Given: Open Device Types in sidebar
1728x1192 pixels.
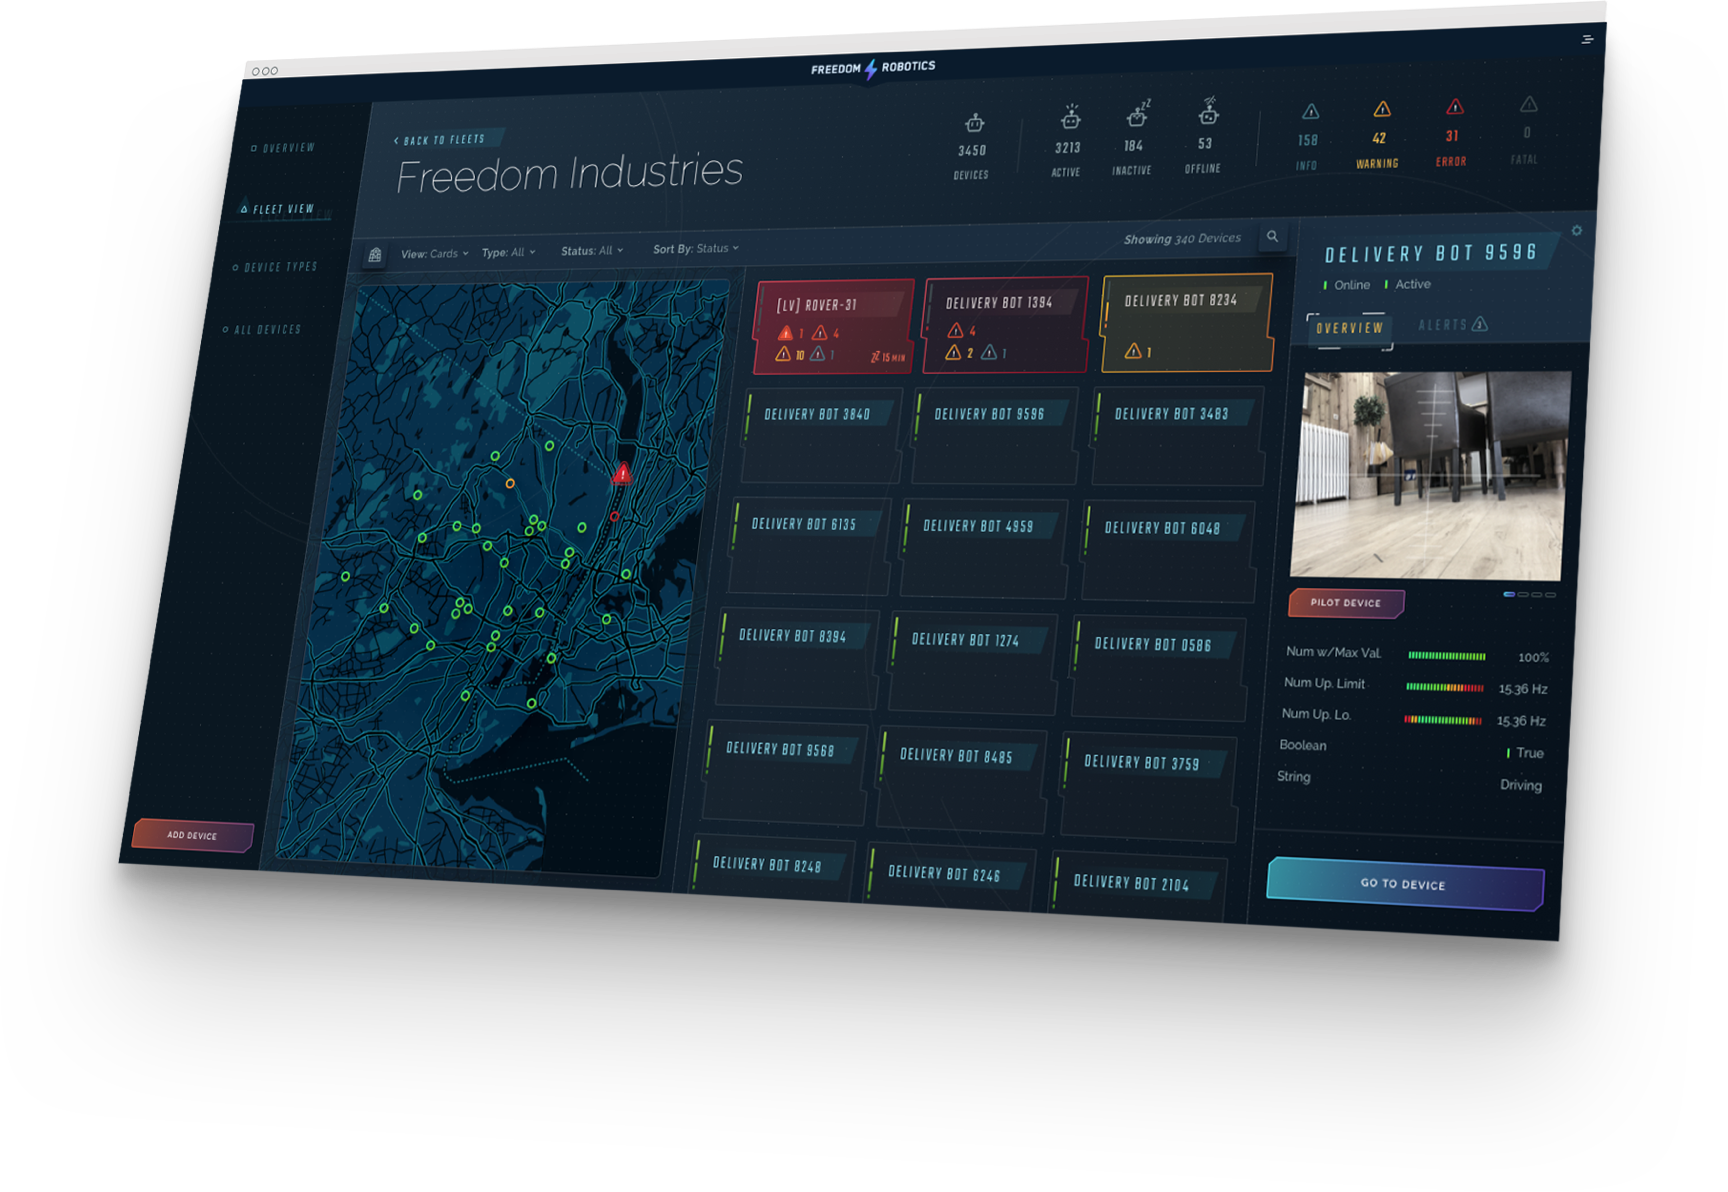Looking at the screenshot, I should click(x=279, y=268).
